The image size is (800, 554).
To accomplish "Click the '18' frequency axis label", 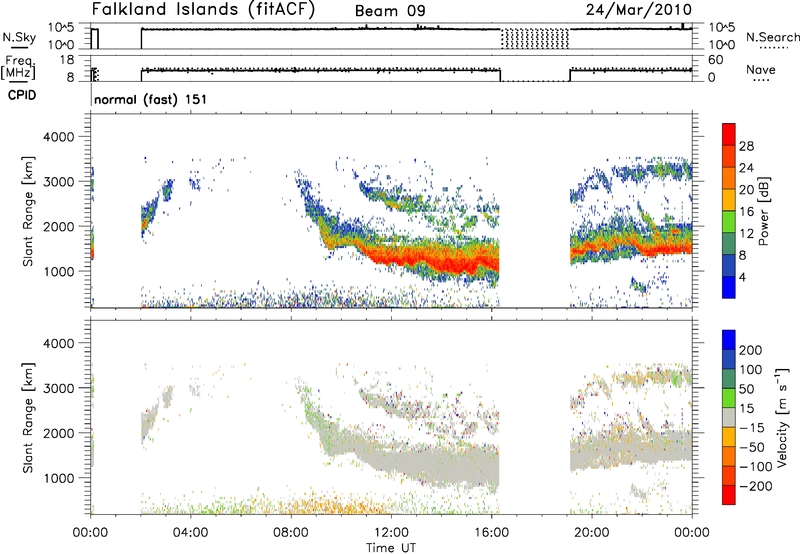I will click(67, 60).
